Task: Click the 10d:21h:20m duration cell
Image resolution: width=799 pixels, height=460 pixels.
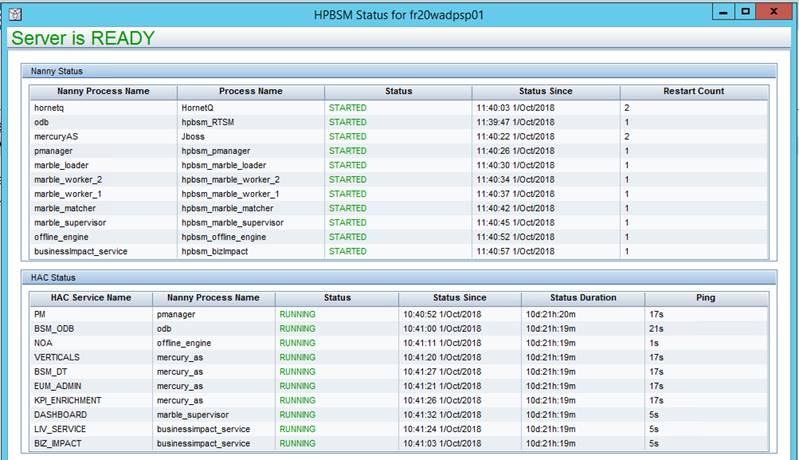Action: click(551, 314)
